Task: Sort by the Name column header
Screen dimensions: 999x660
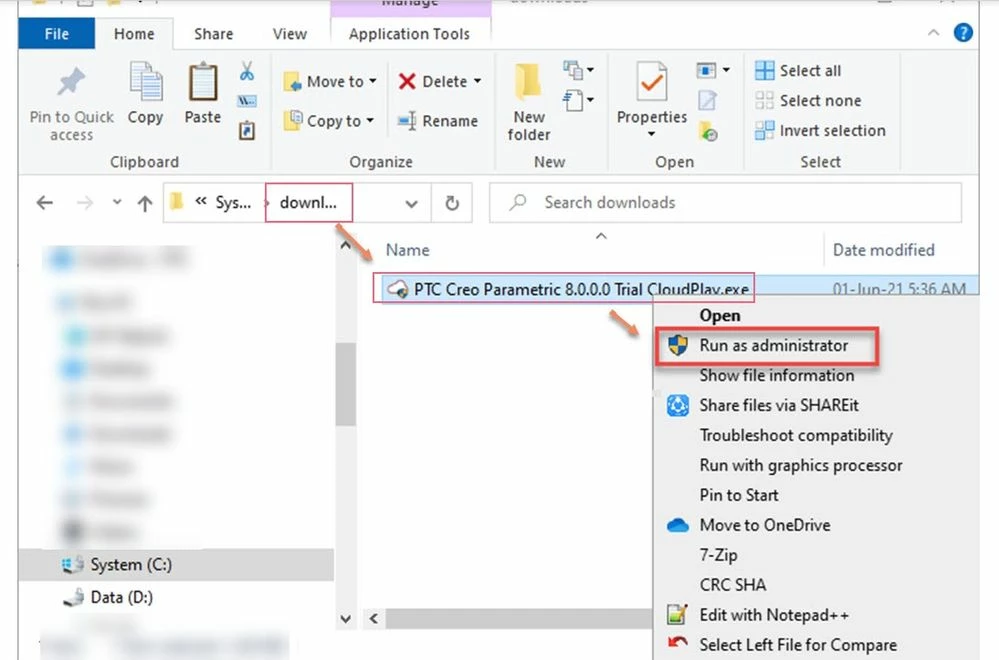Action: point(408,250)
